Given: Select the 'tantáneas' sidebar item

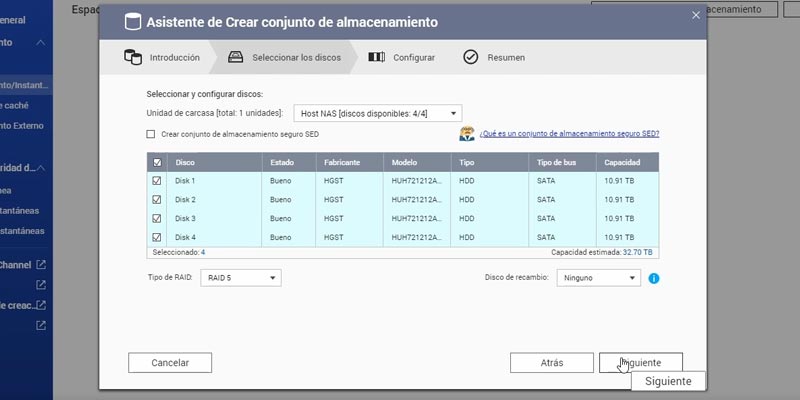Looking at the screenshot, I should tap(20, 211).
